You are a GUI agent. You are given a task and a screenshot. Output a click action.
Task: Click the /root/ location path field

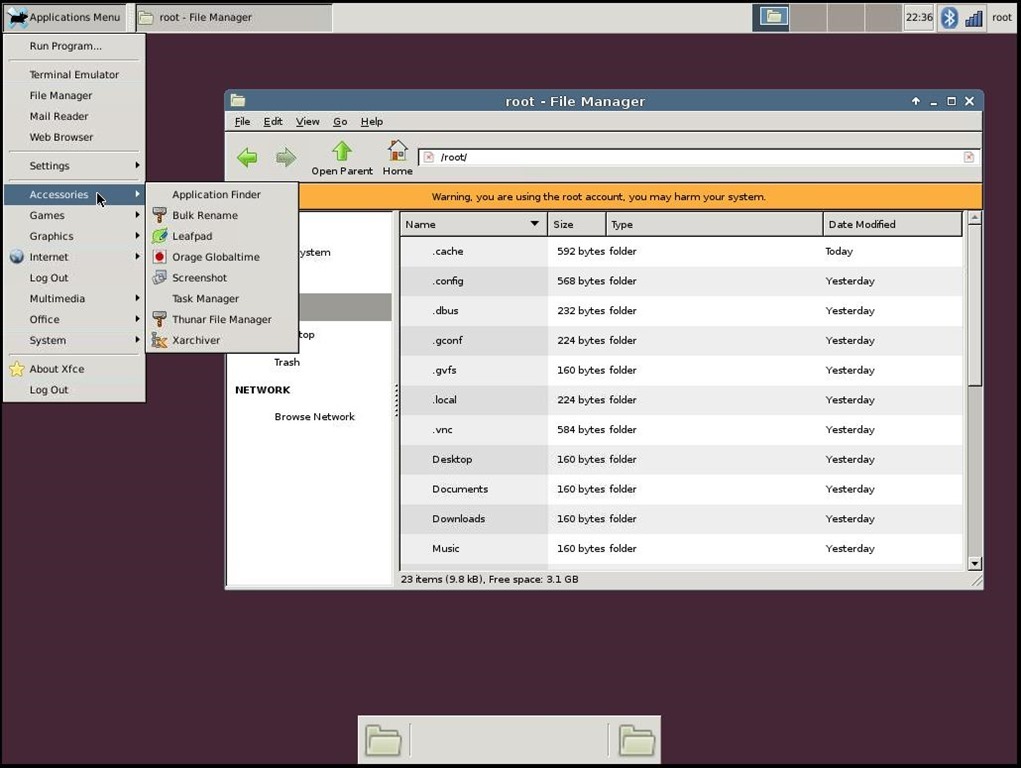[690, 157]
